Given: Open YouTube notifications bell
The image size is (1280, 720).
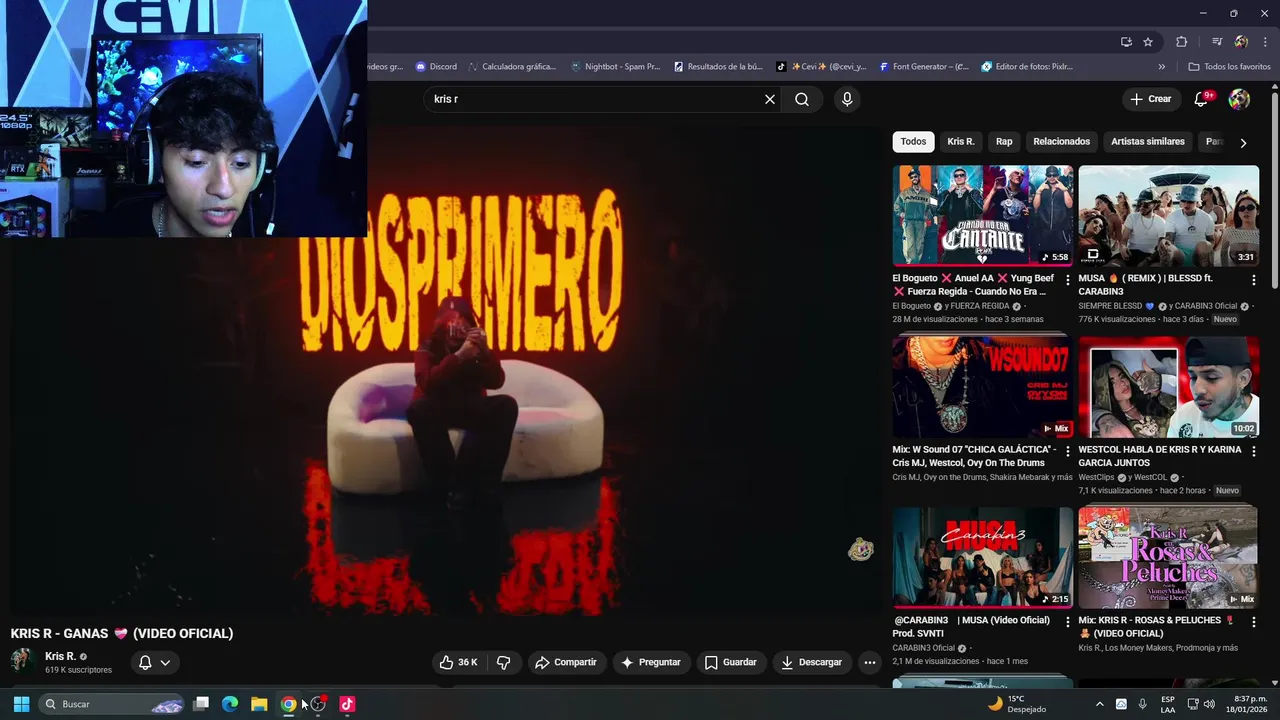Looking at the screenshot, I should [x=1203, y=99].
